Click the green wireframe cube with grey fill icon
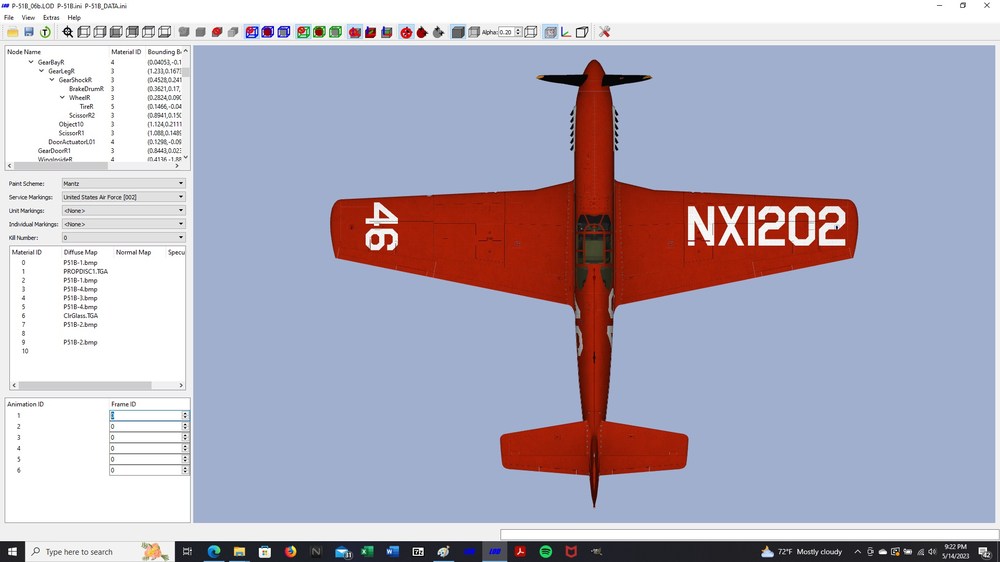This screenshot has width=1000, height=562. [x=335, y=32]
